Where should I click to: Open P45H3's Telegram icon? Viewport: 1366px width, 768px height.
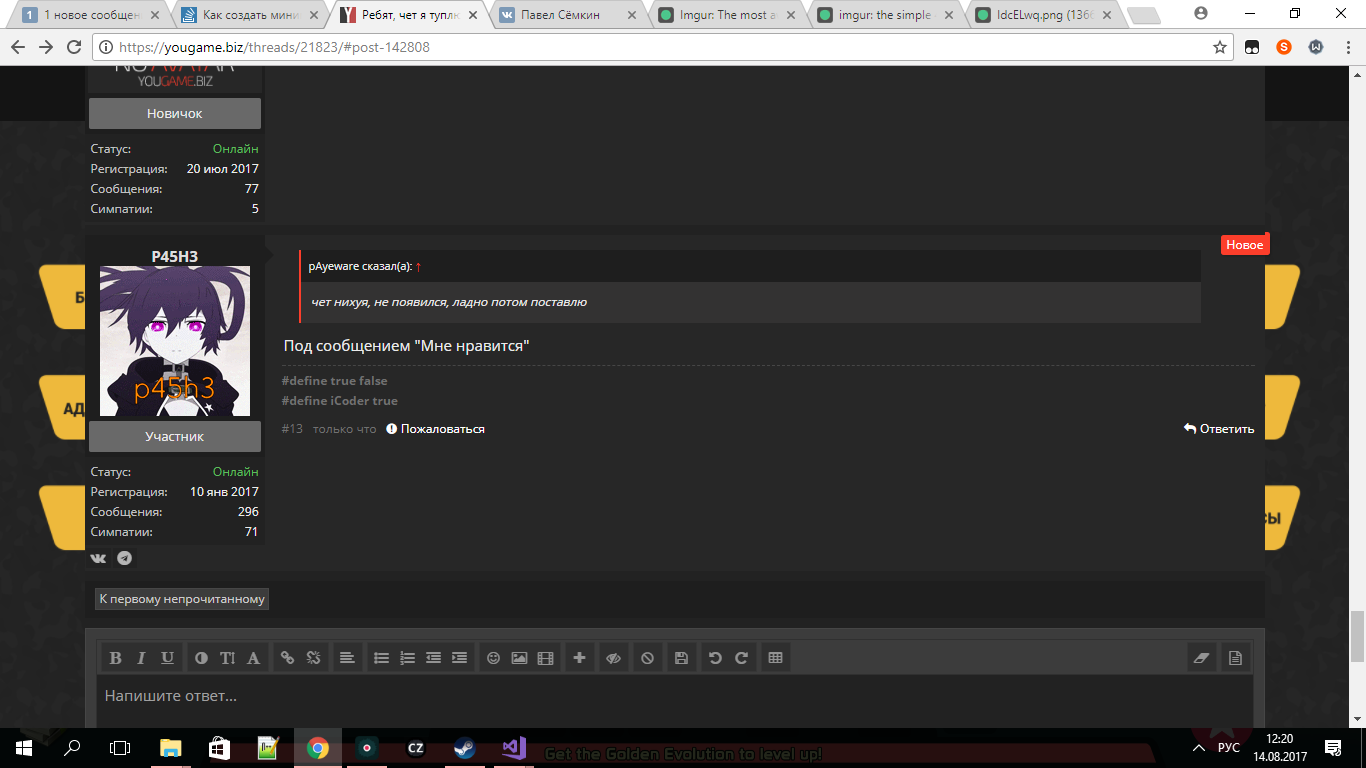(125, 558)
